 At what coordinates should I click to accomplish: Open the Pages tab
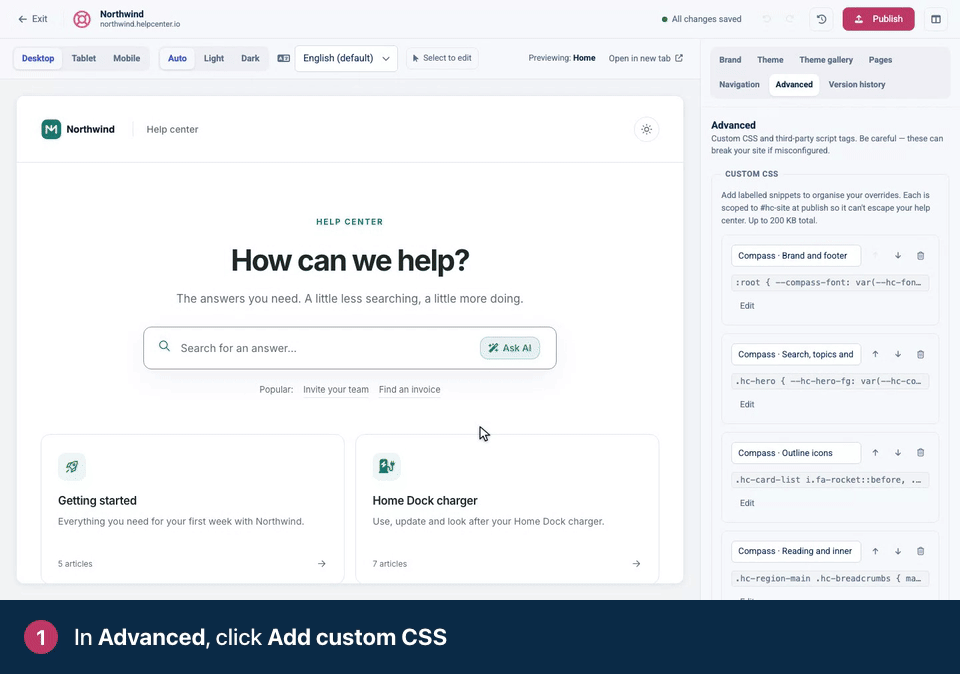(x=880, y=60)
